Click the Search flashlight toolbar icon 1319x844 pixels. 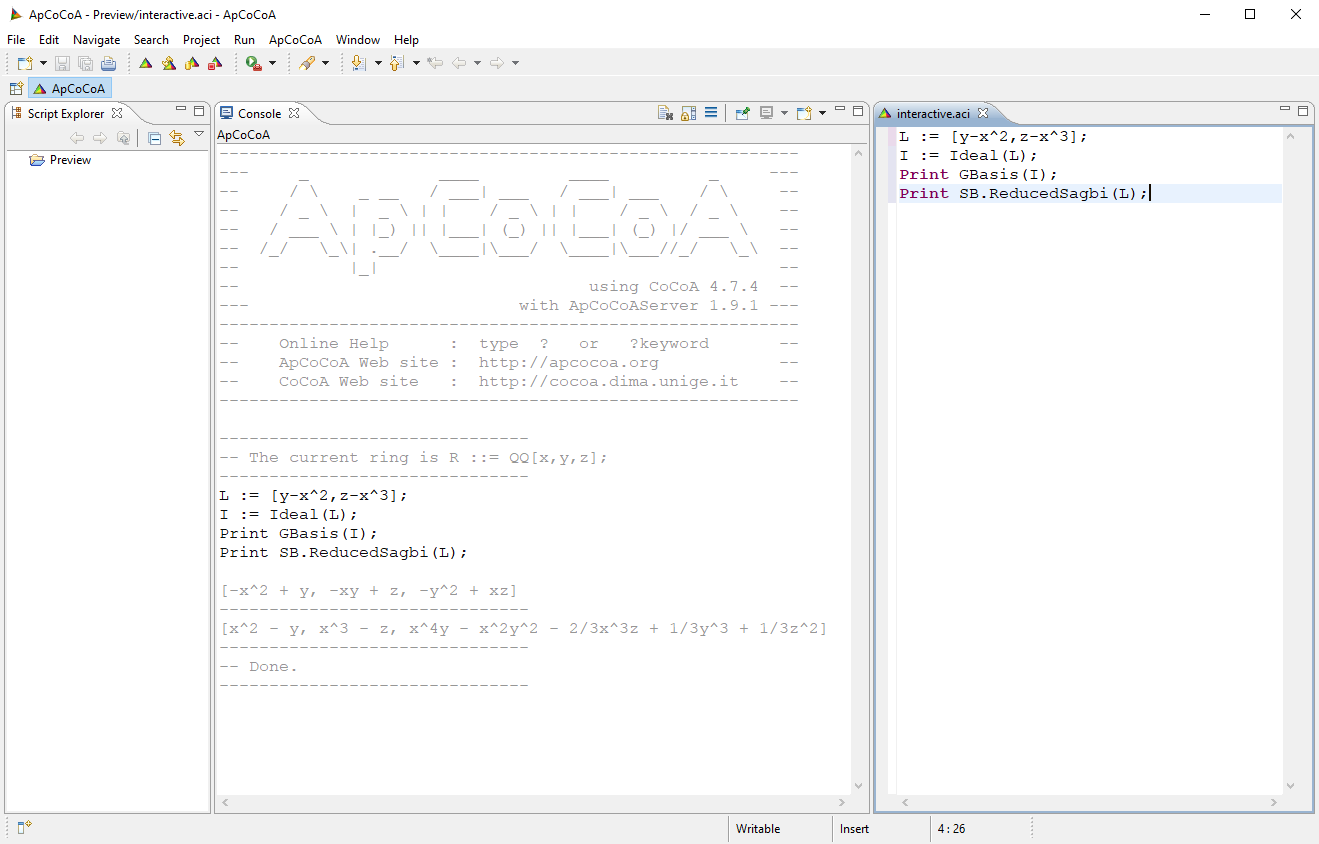click(307, 63)
